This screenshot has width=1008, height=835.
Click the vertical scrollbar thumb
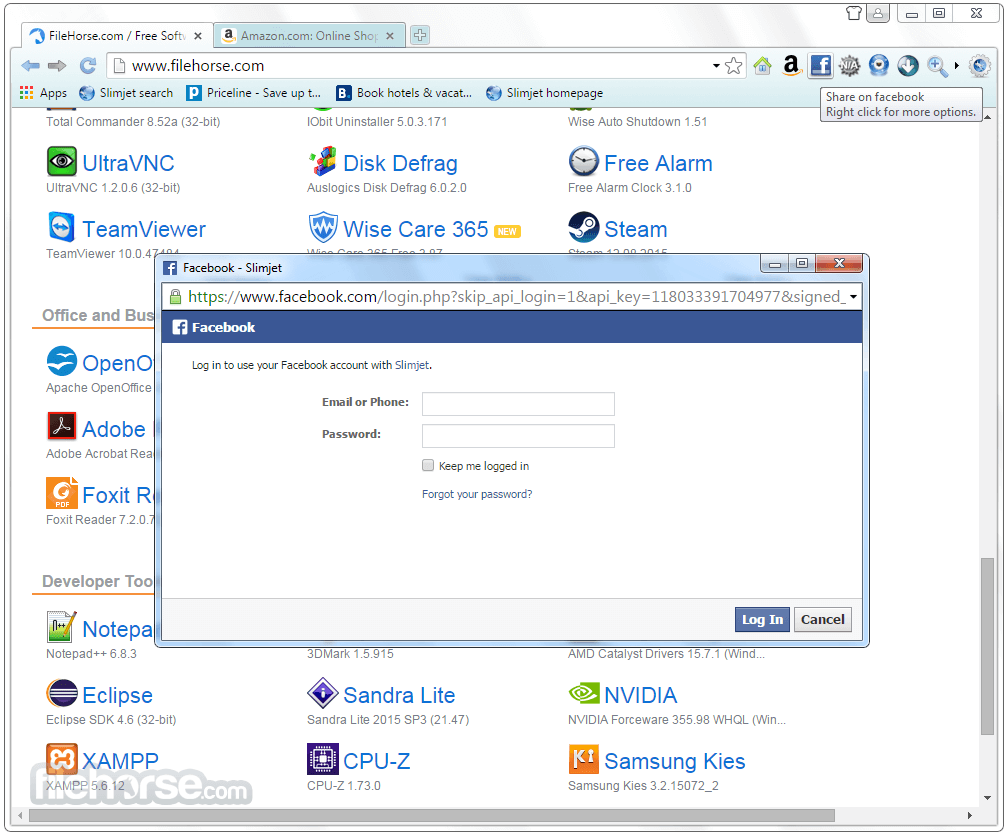coord(987,646)
